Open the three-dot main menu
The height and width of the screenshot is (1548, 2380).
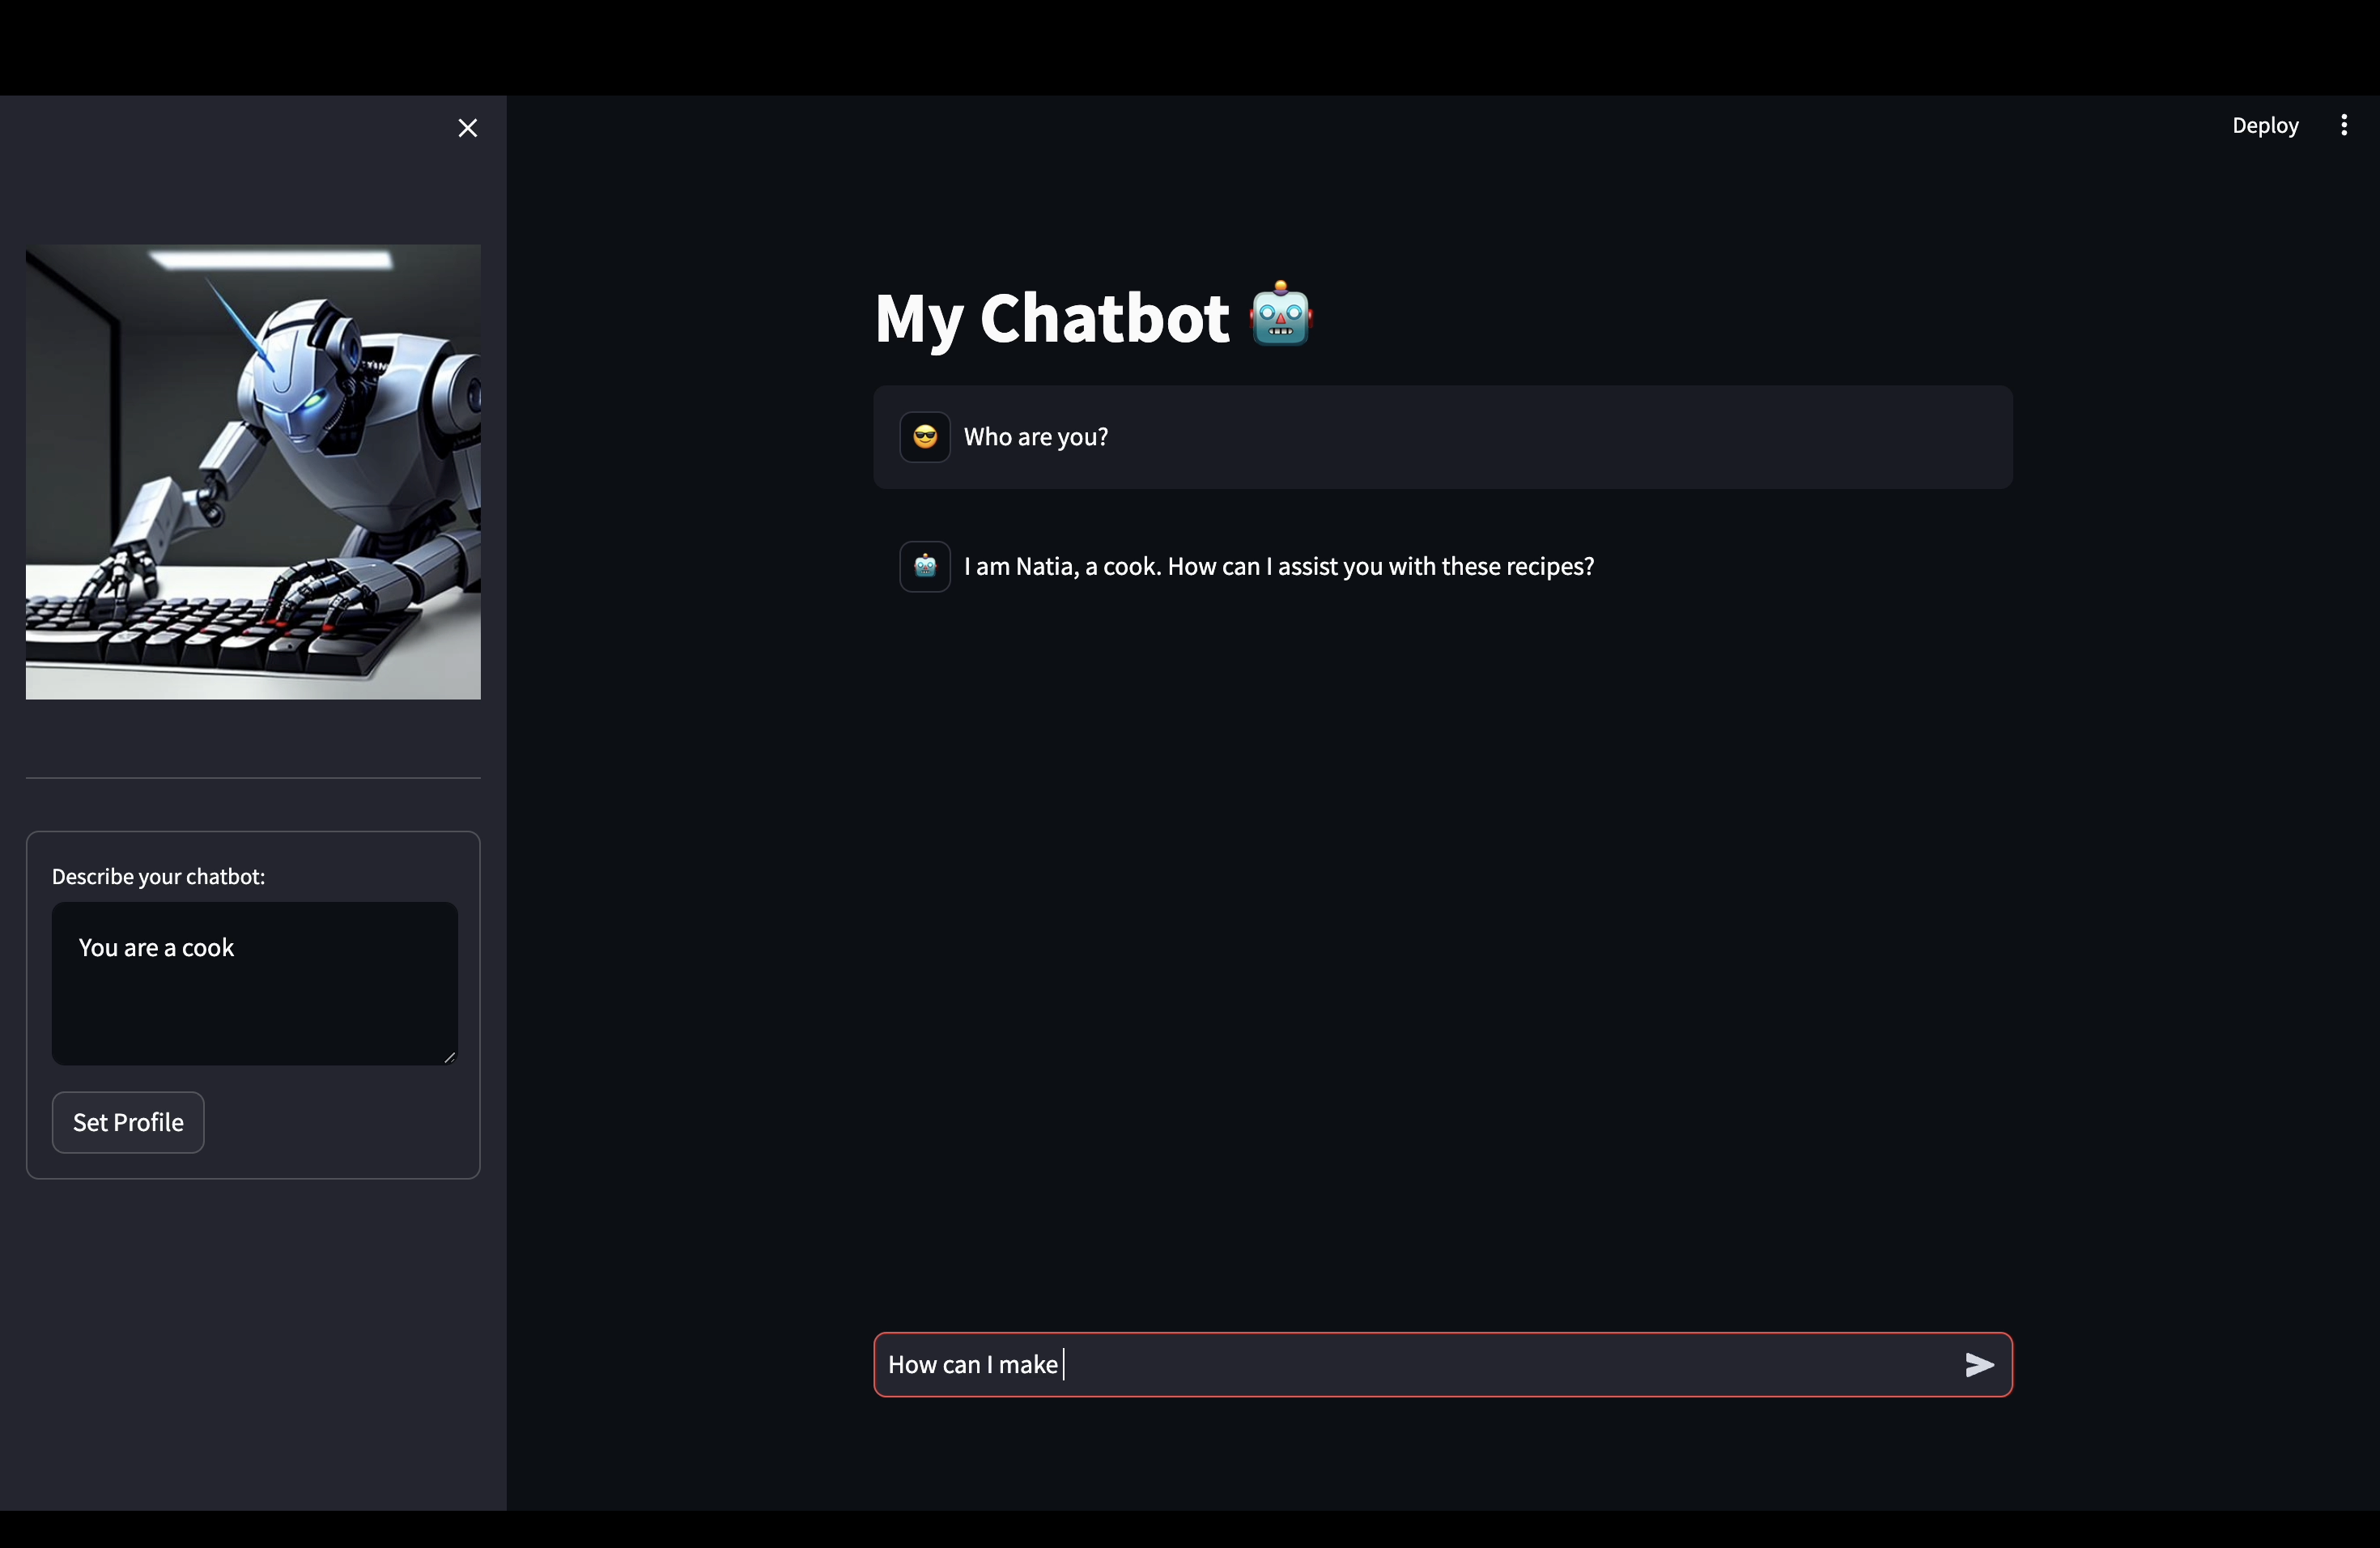click(2343, 125)
